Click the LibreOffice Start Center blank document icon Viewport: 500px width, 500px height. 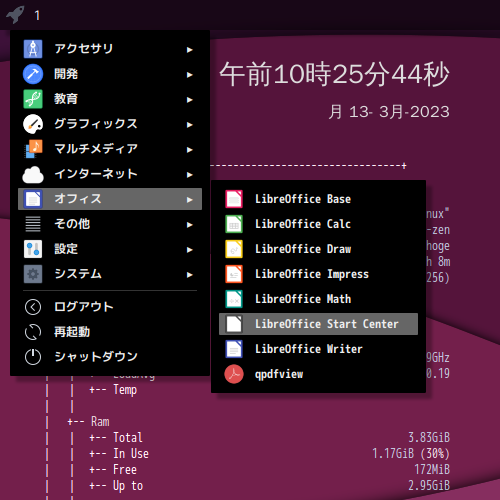click(234, 324)
